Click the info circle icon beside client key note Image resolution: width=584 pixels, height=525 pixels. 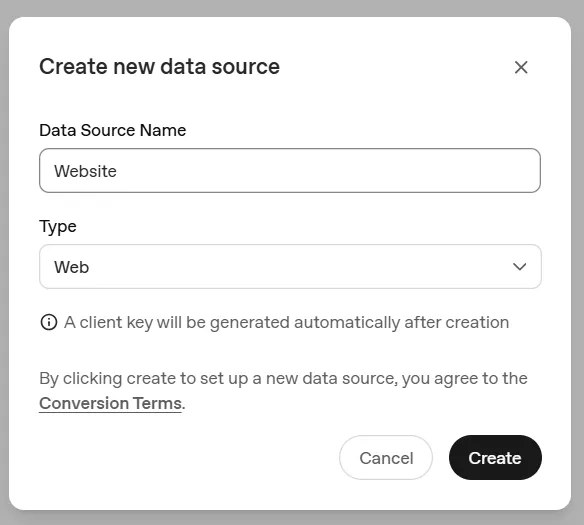tap(49, 322)
